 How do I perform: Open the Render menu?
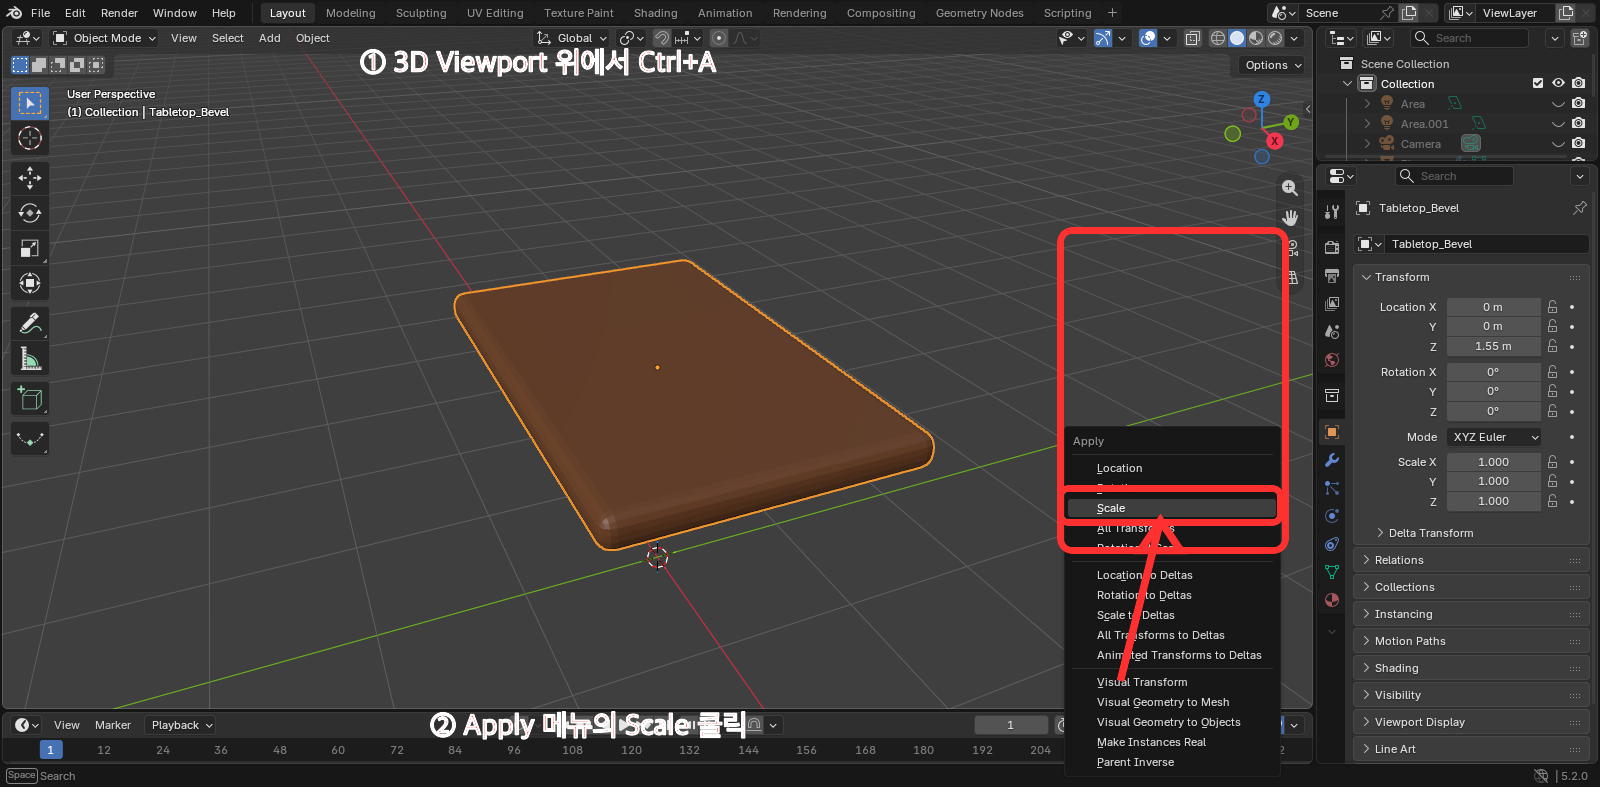point(119,13)
